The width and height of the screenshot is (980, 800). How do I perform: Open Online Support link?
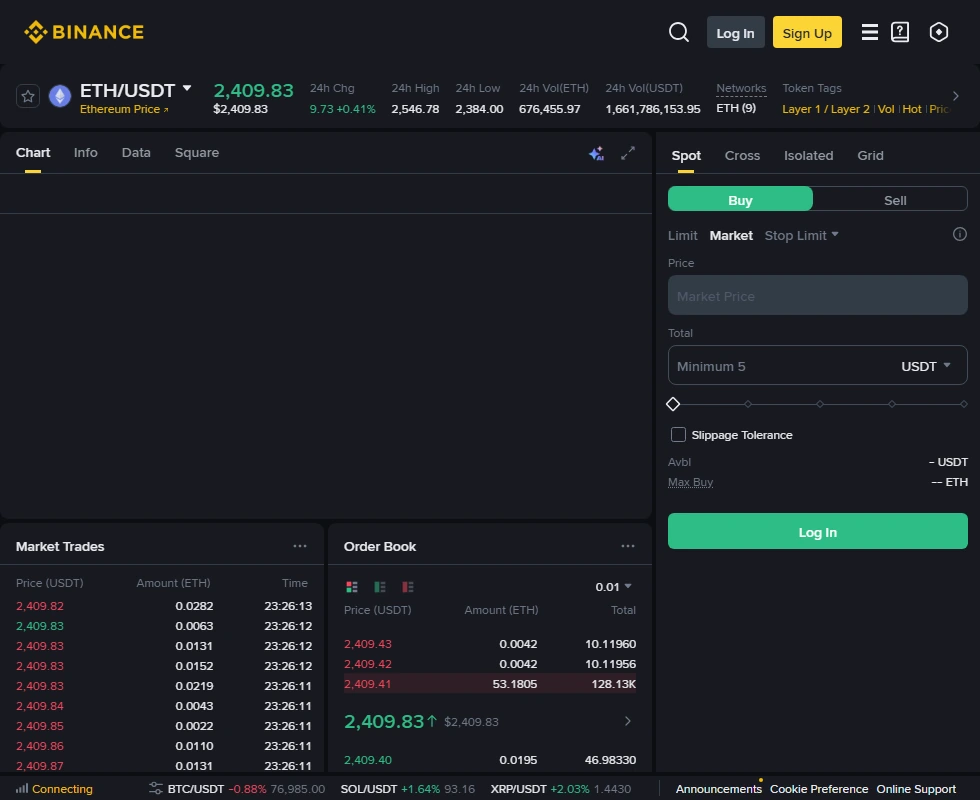pos(916,789)
